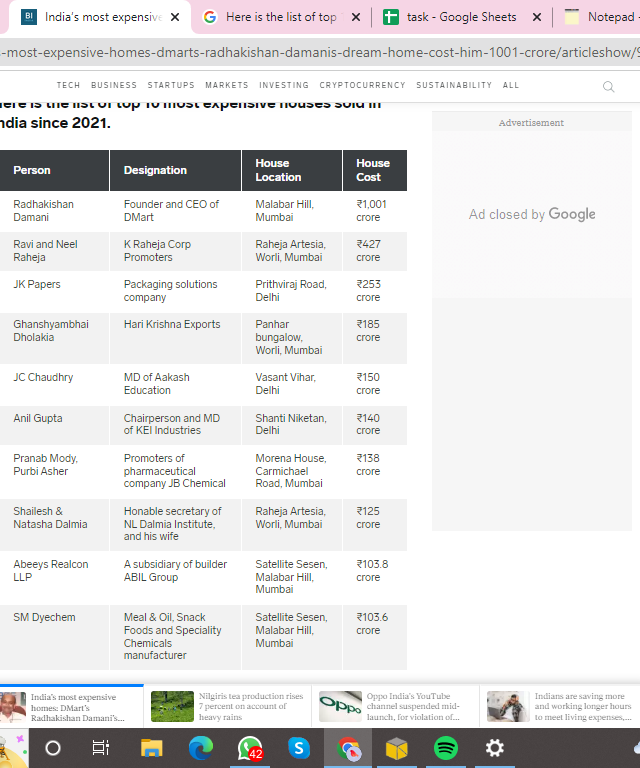This screenshot has height=768, width=640.
Task: Click the browser address bar URL
Action: (320, 52)
